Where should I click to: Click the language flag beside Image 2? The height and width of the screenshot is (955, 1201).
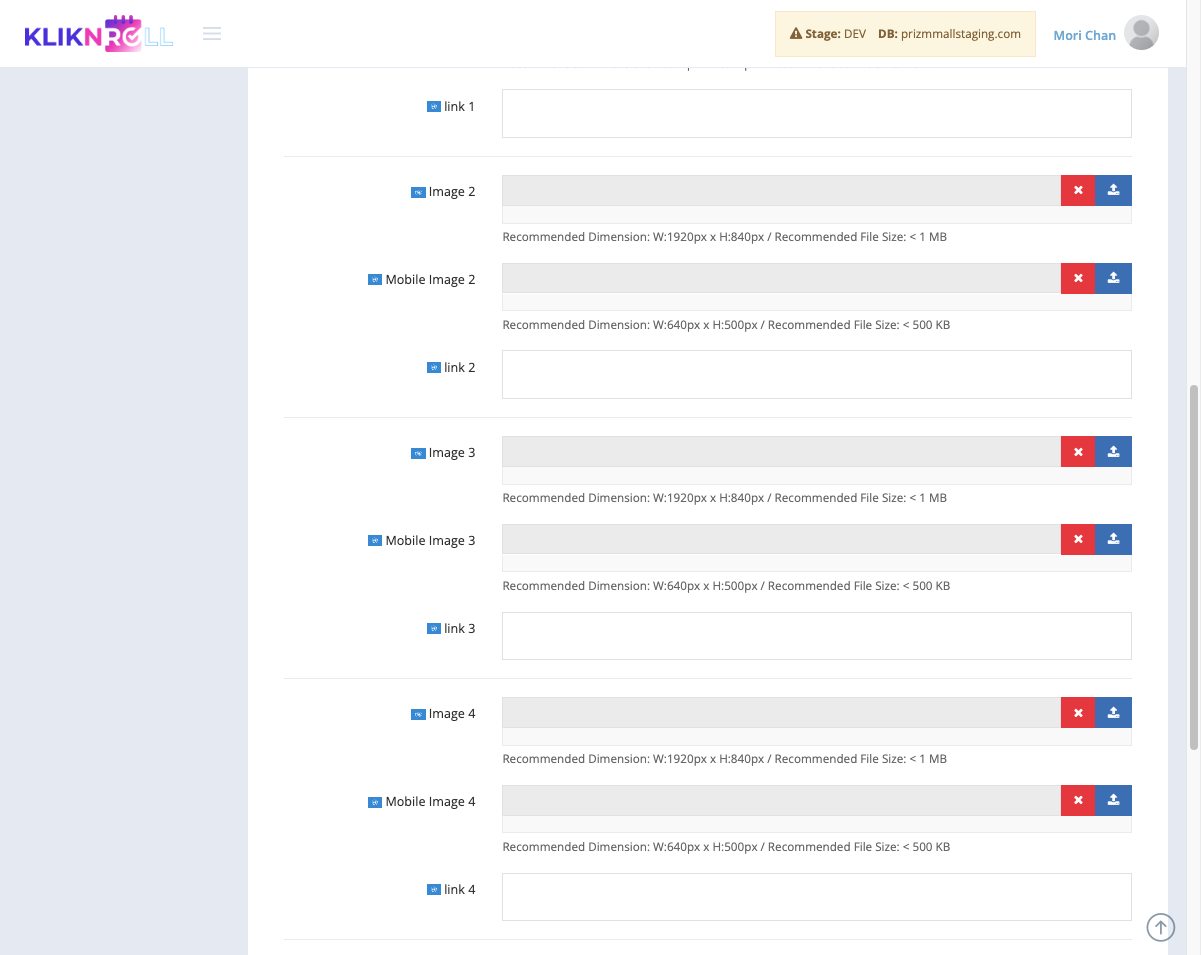tap(418, 192)
